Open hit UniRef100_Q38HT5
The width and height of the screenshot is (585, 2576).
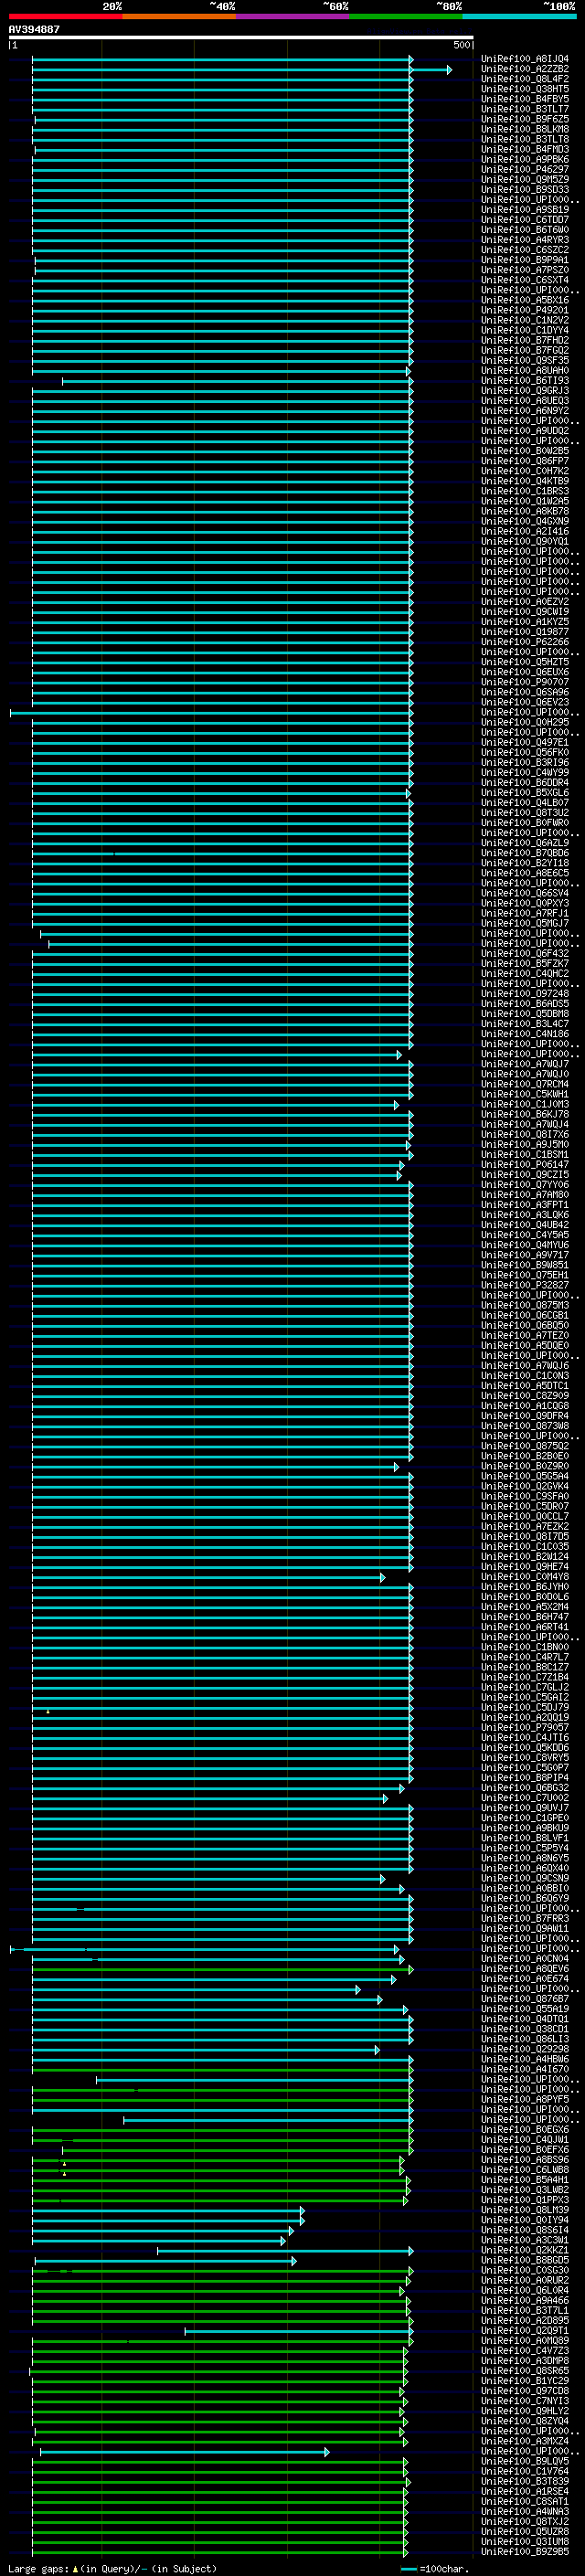(x=525, y=89)
